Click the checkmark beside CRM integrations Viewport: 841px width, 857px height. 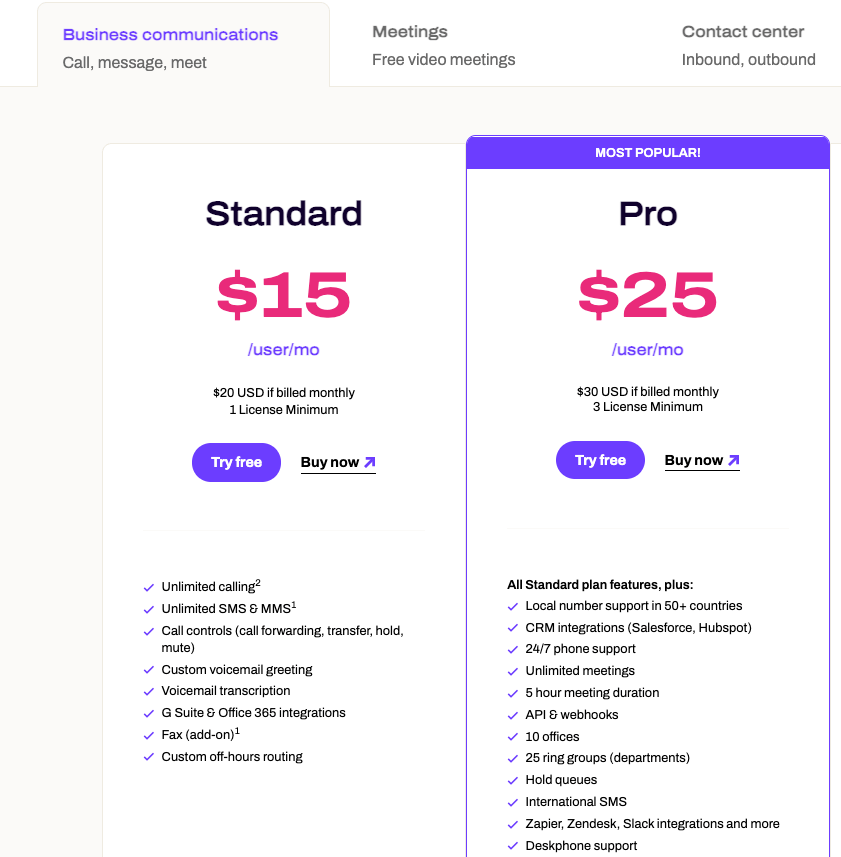(x=512, y=627)
